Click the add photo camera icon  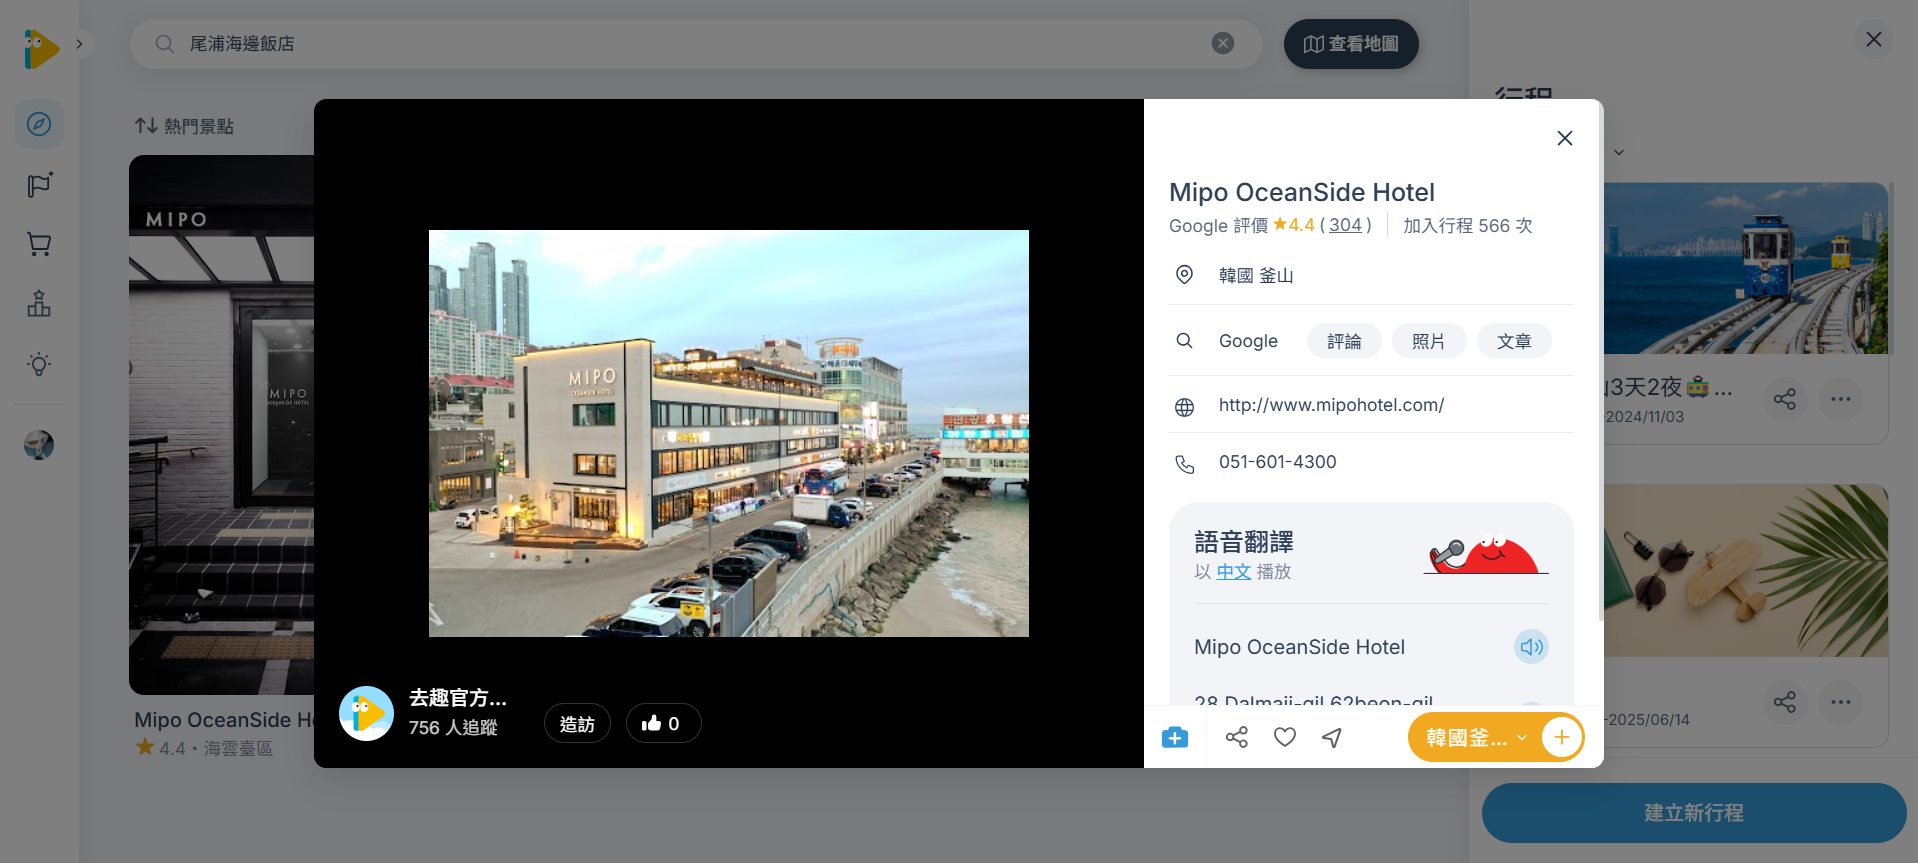(x=1175, y=738)
